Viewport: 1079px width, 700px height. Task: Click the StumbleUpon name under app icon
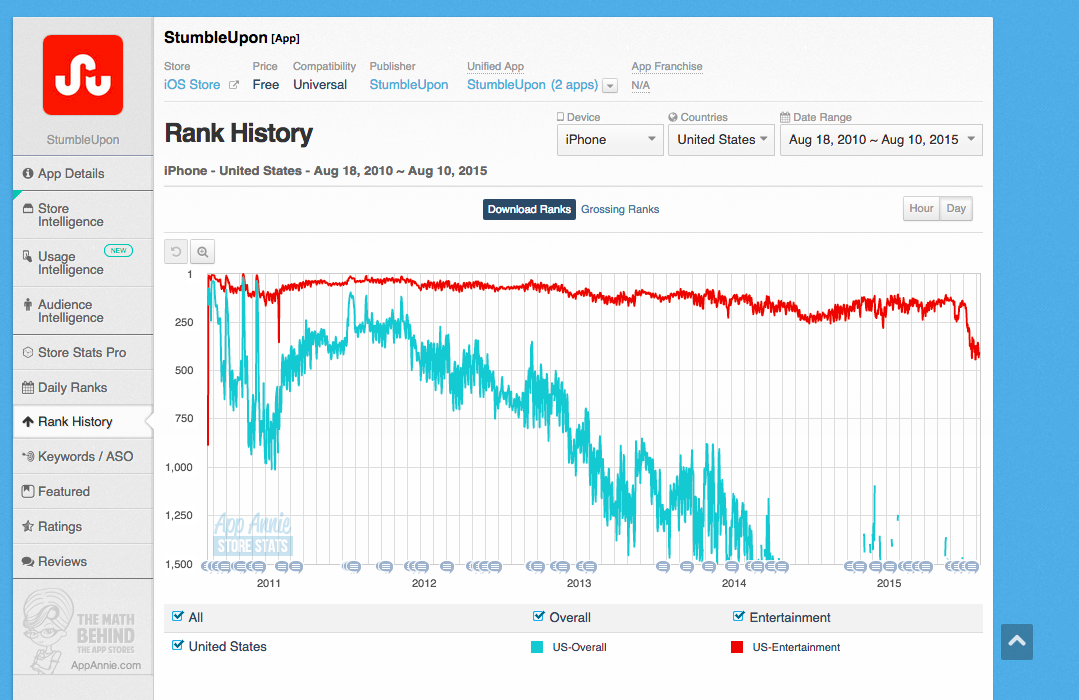coord(83,140)
